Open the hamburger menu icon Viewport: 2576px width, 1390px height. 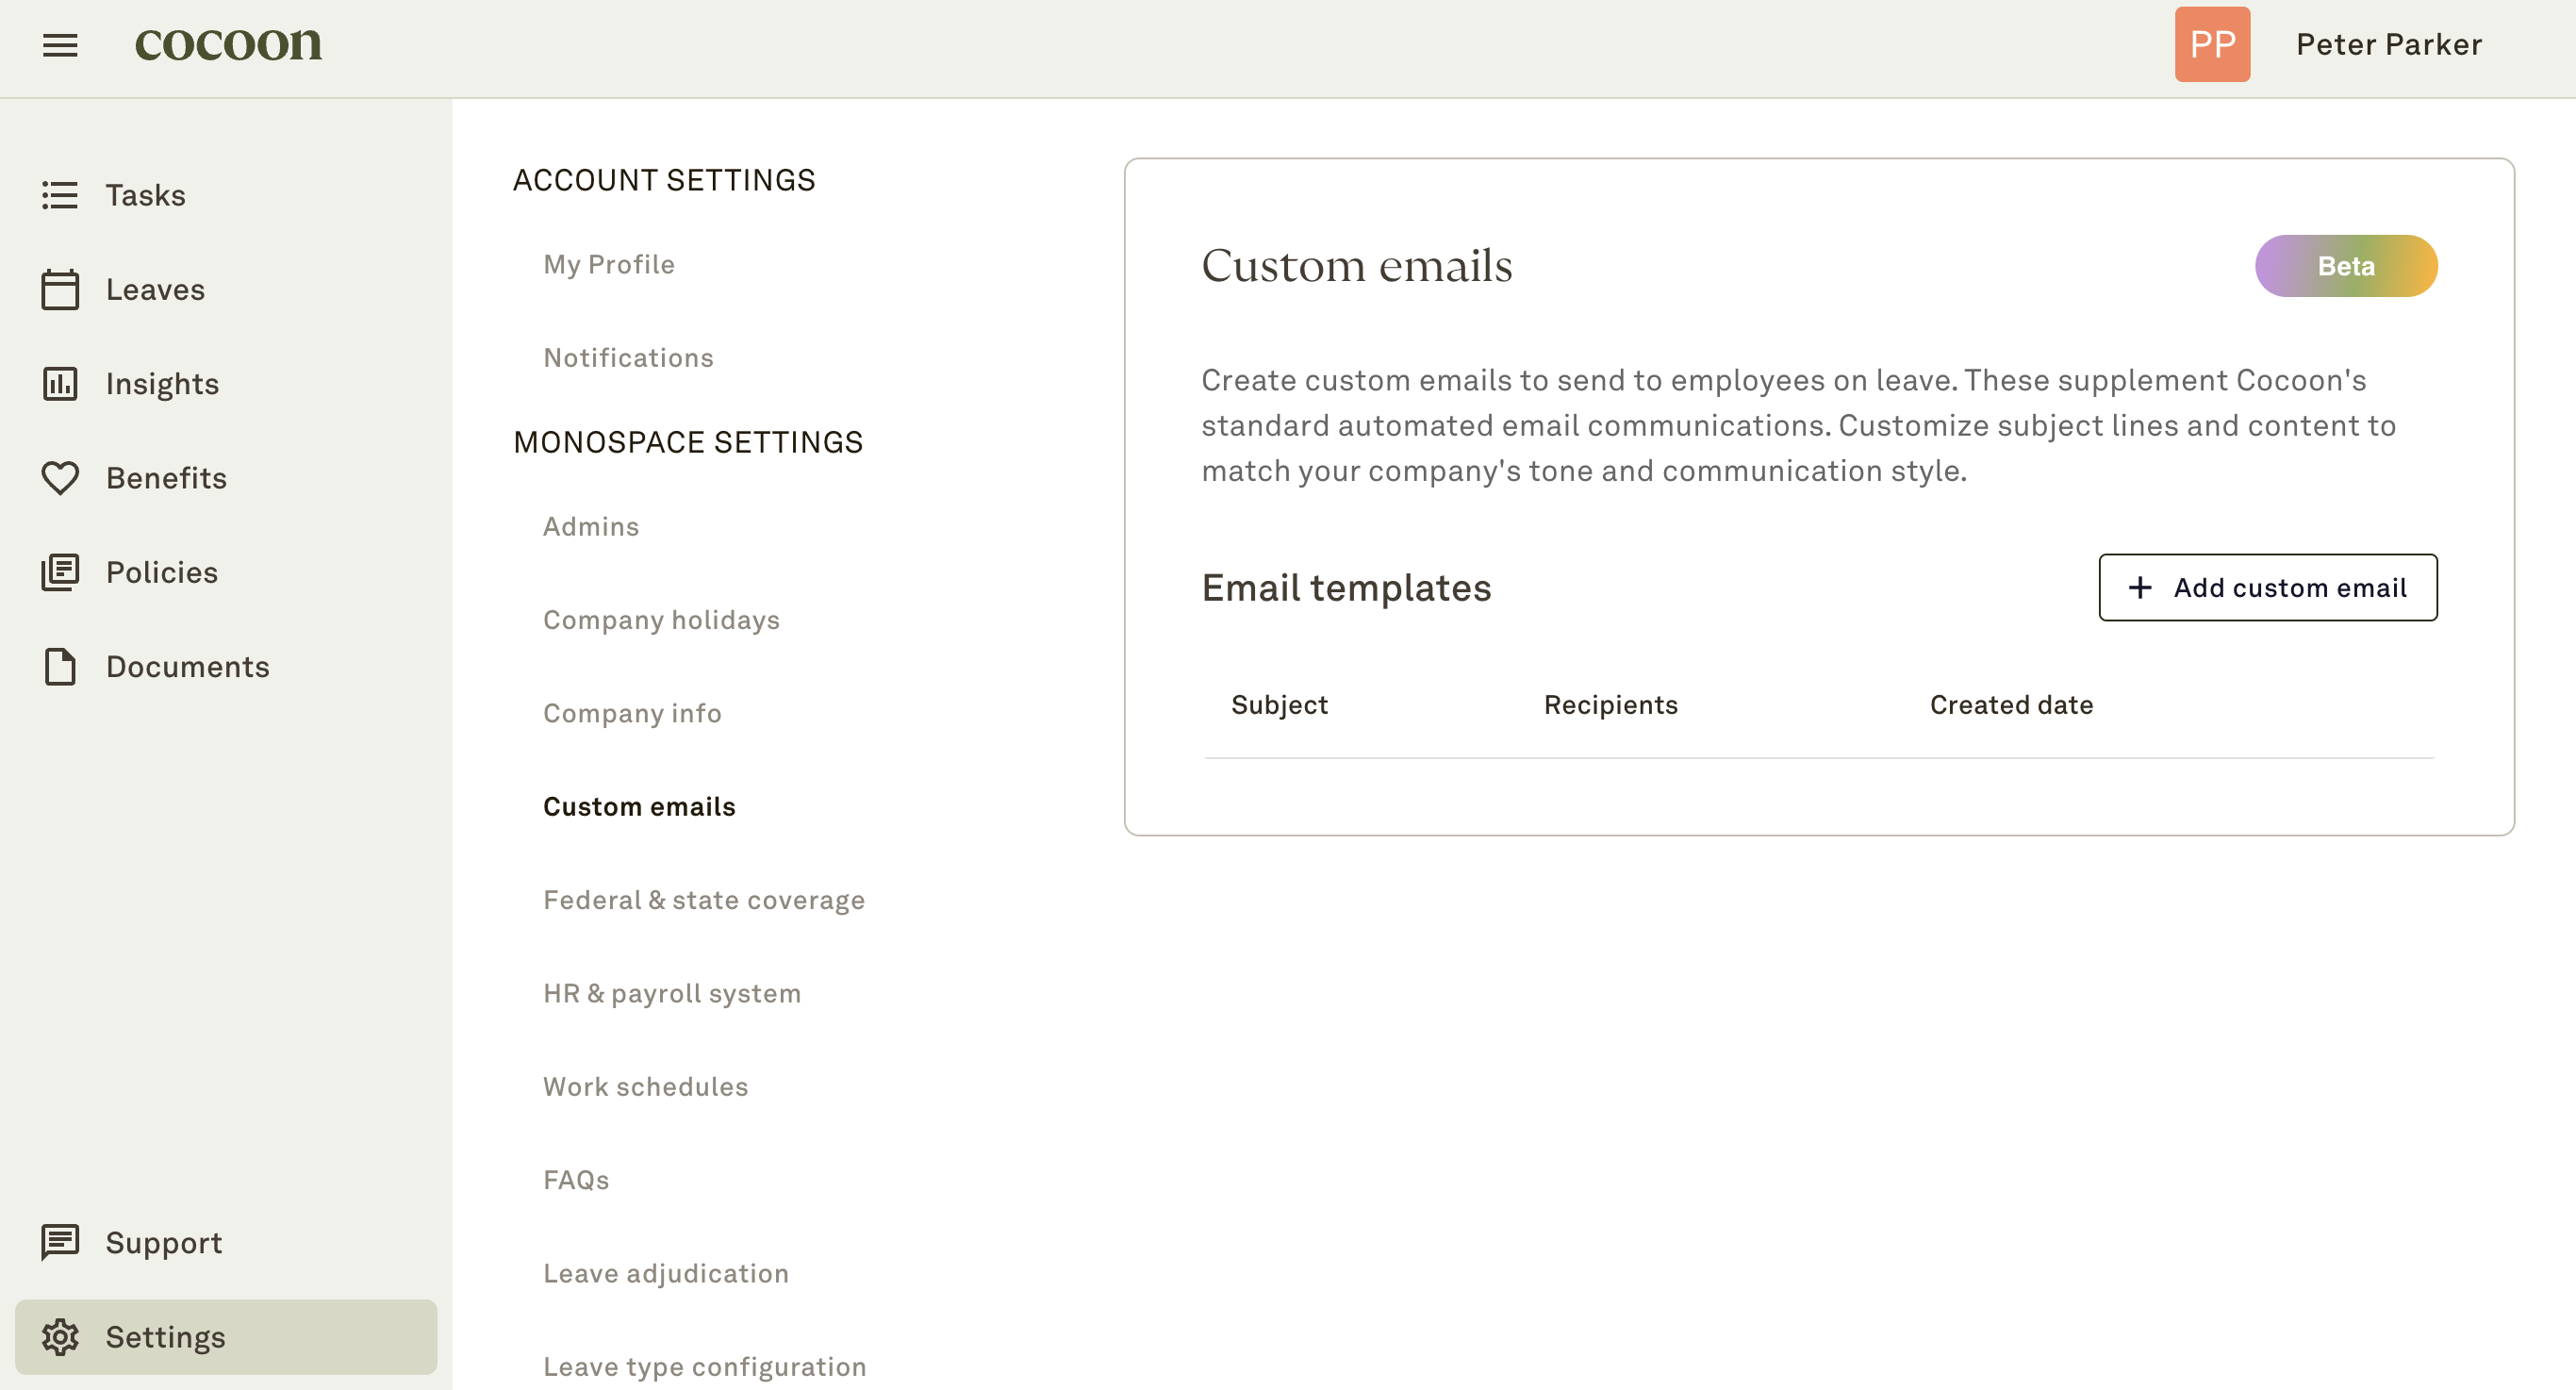tap(60, 45)
